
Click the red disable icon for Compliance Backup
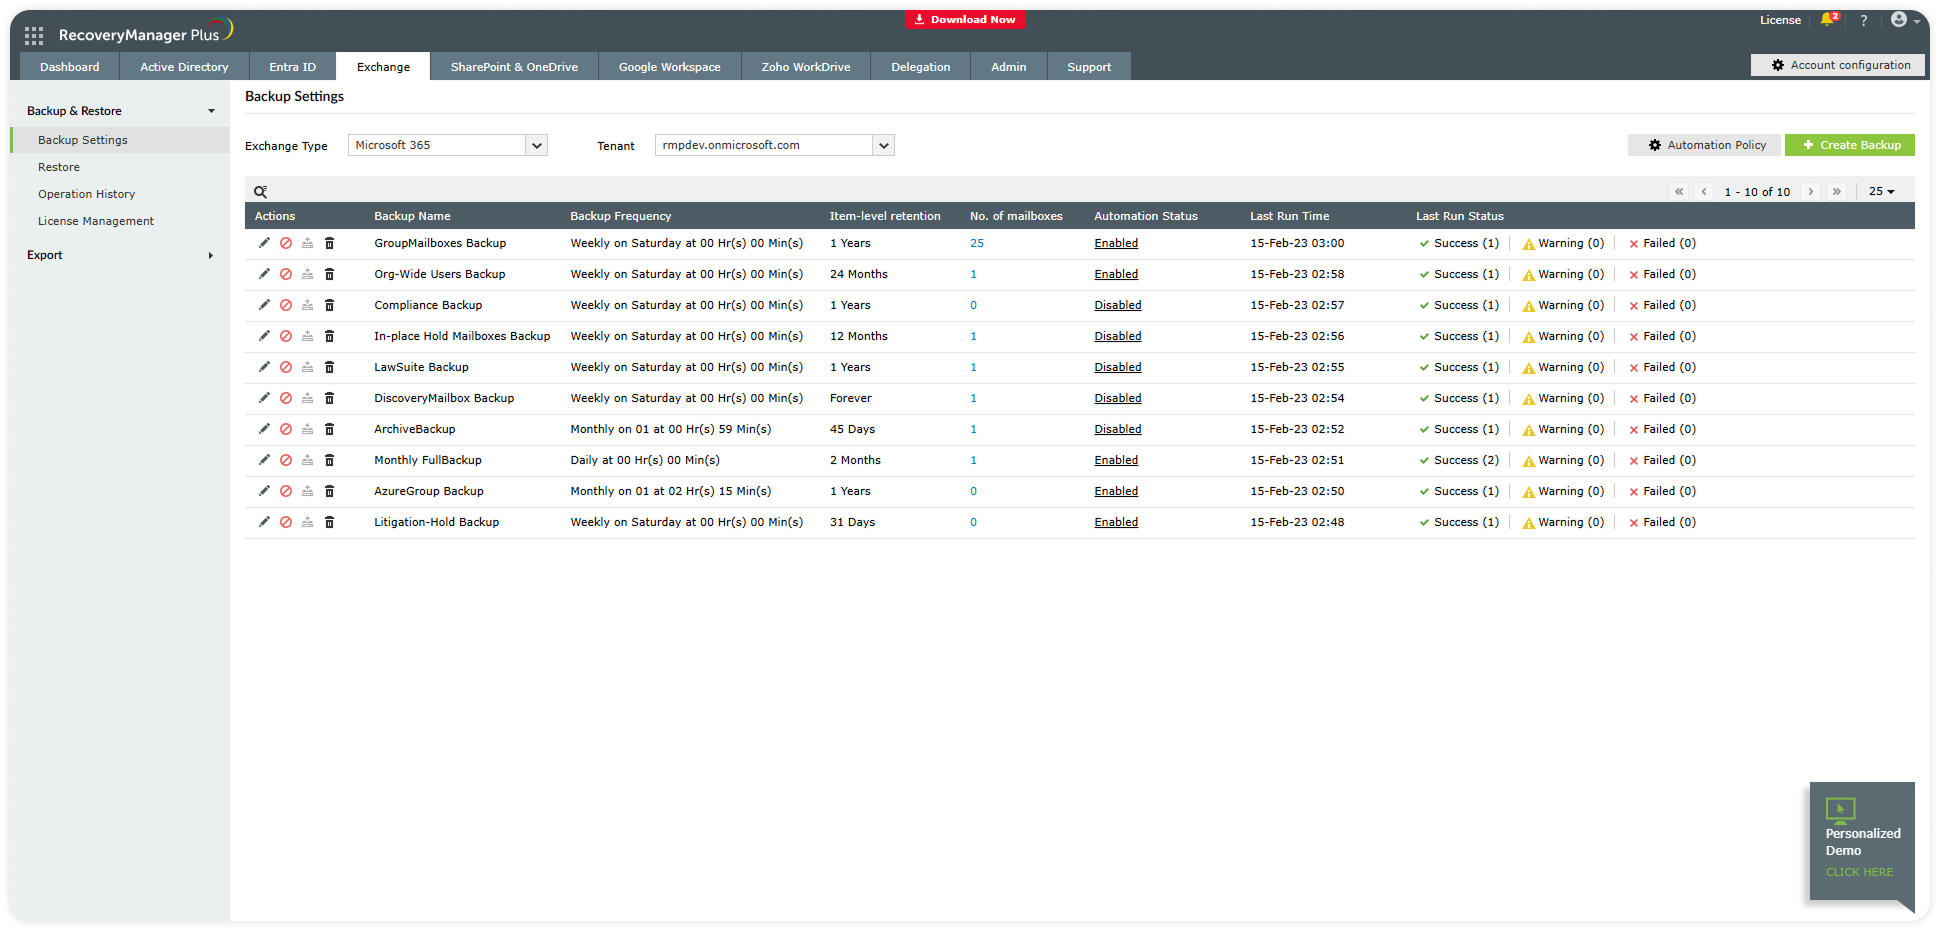pos(286,305)
